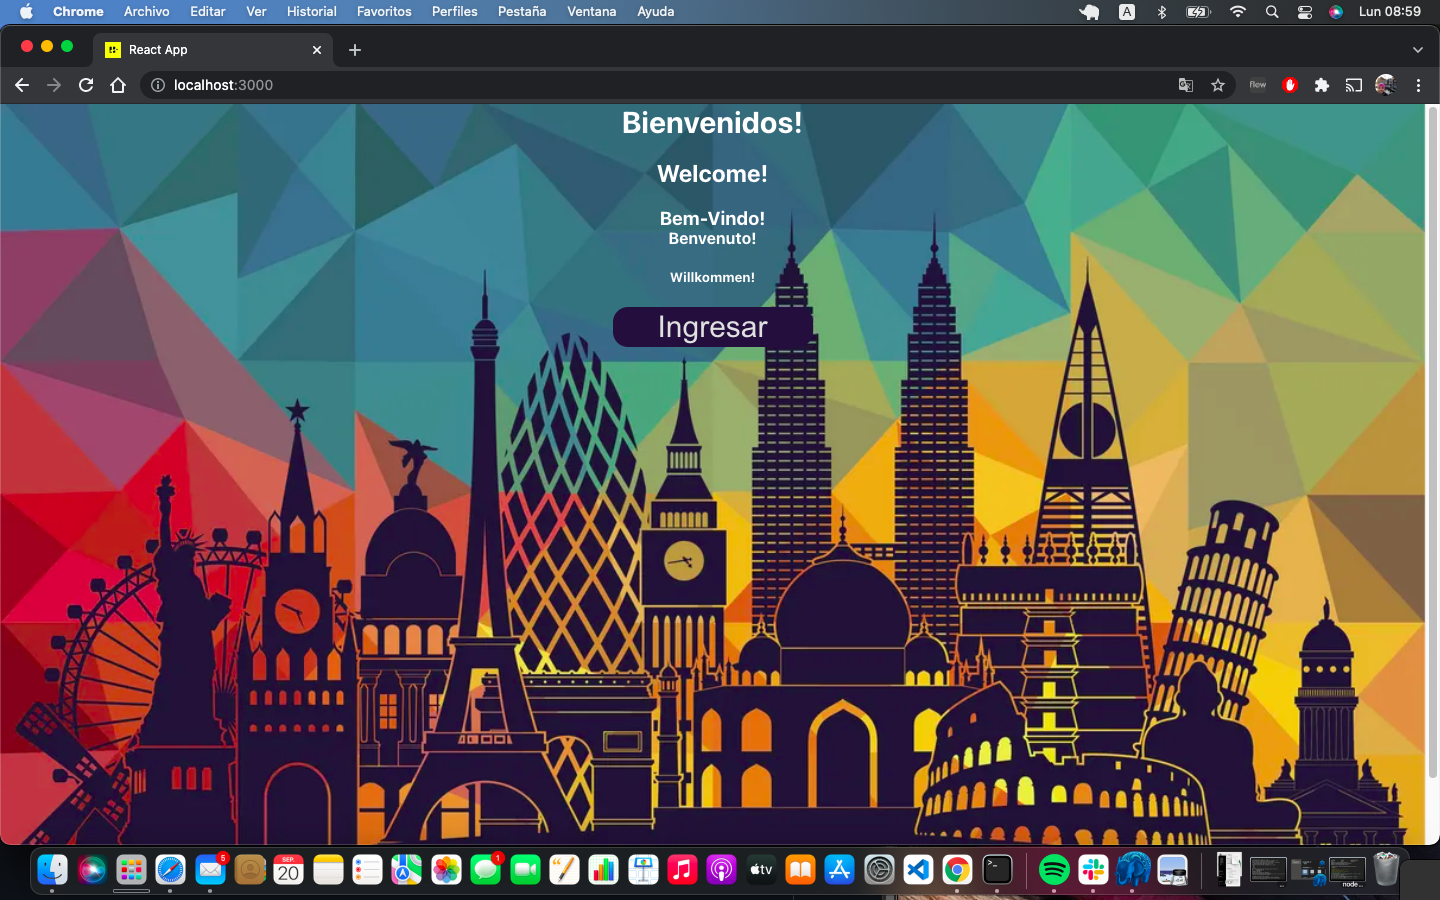Open the Chrome three-dot menu

point(1419,85)
